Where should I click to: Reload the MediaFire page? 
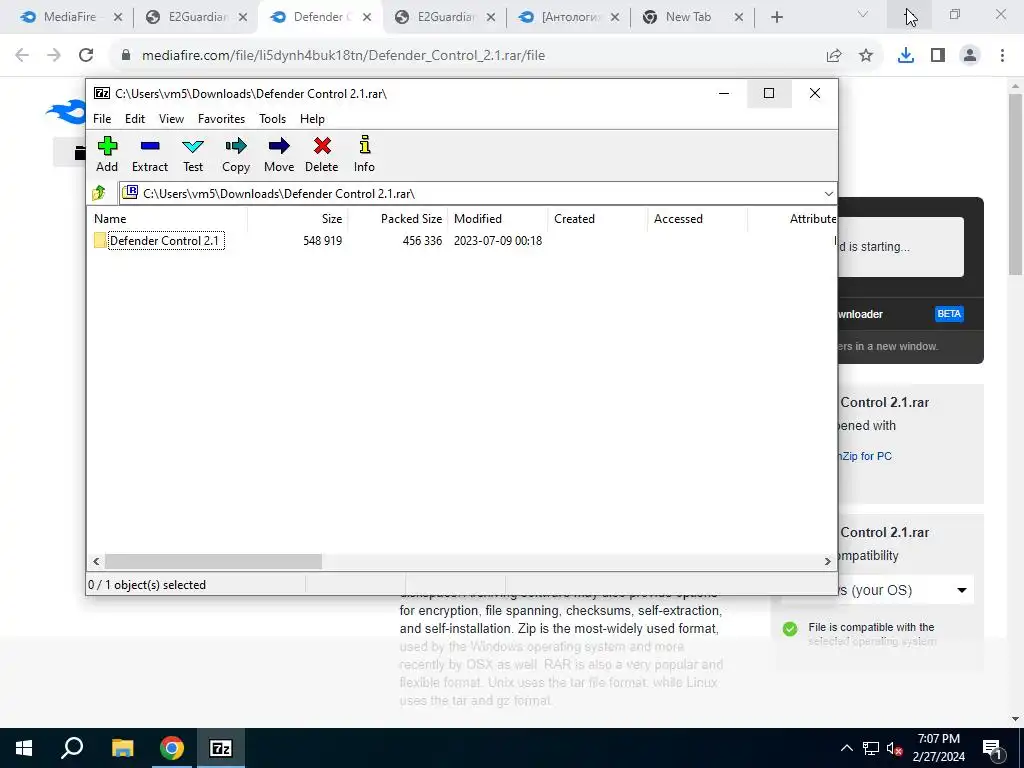pos(86,56)
